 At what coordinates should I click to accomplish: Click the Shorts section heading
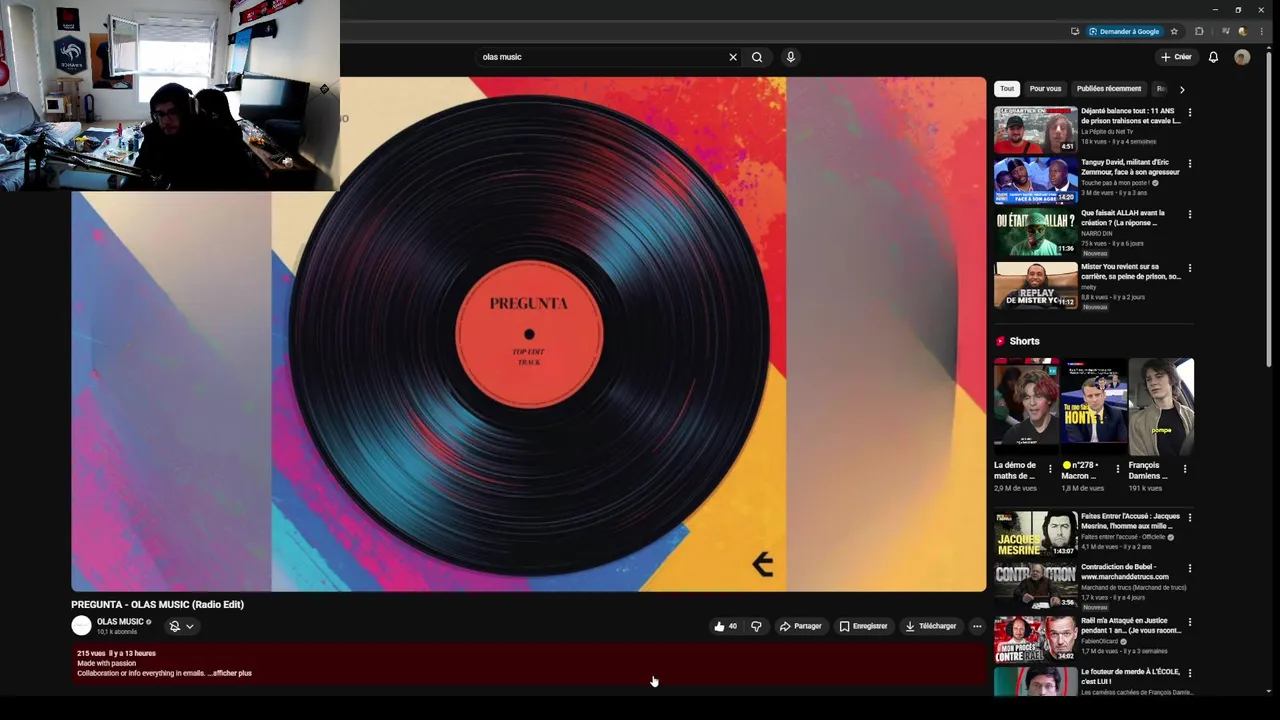tap(1024, 341)
